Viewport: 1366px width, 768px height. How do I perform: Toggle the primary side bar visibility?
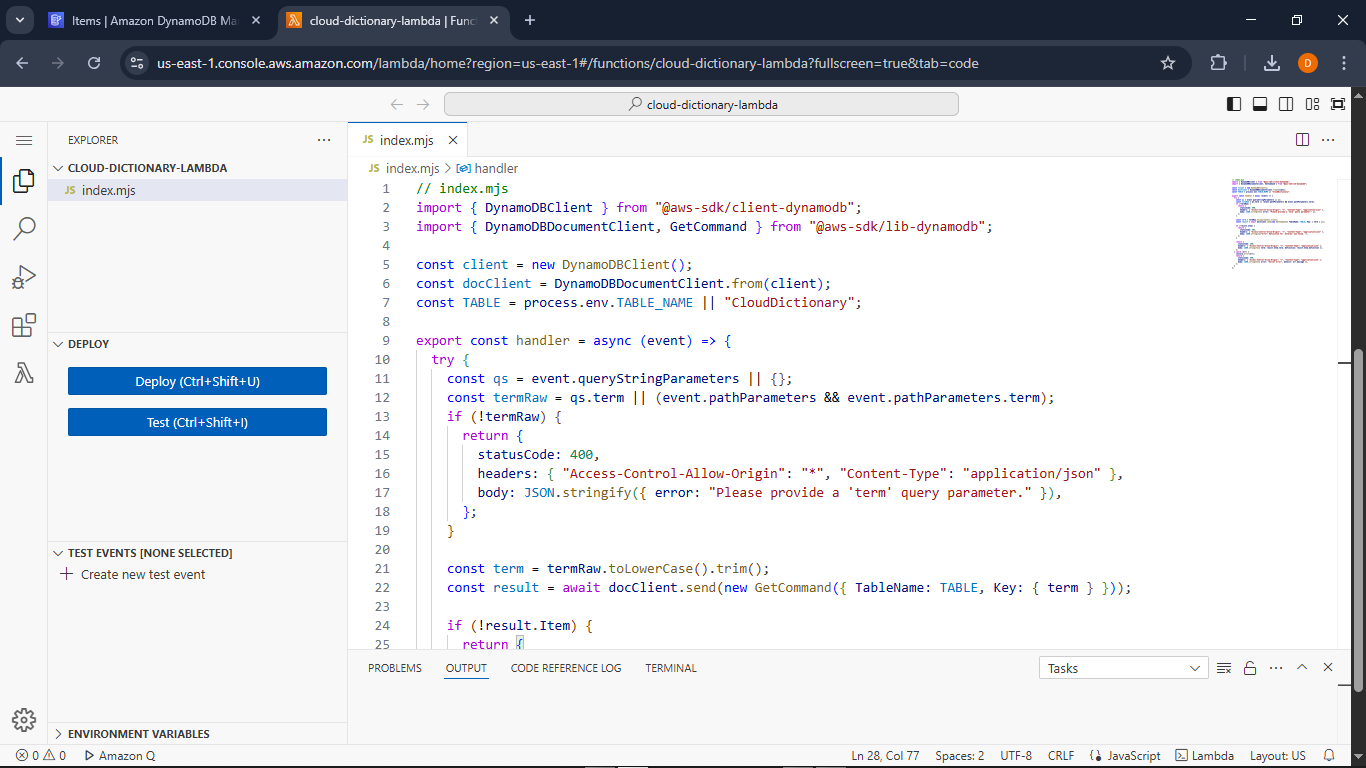click(x=1234, y=103)
